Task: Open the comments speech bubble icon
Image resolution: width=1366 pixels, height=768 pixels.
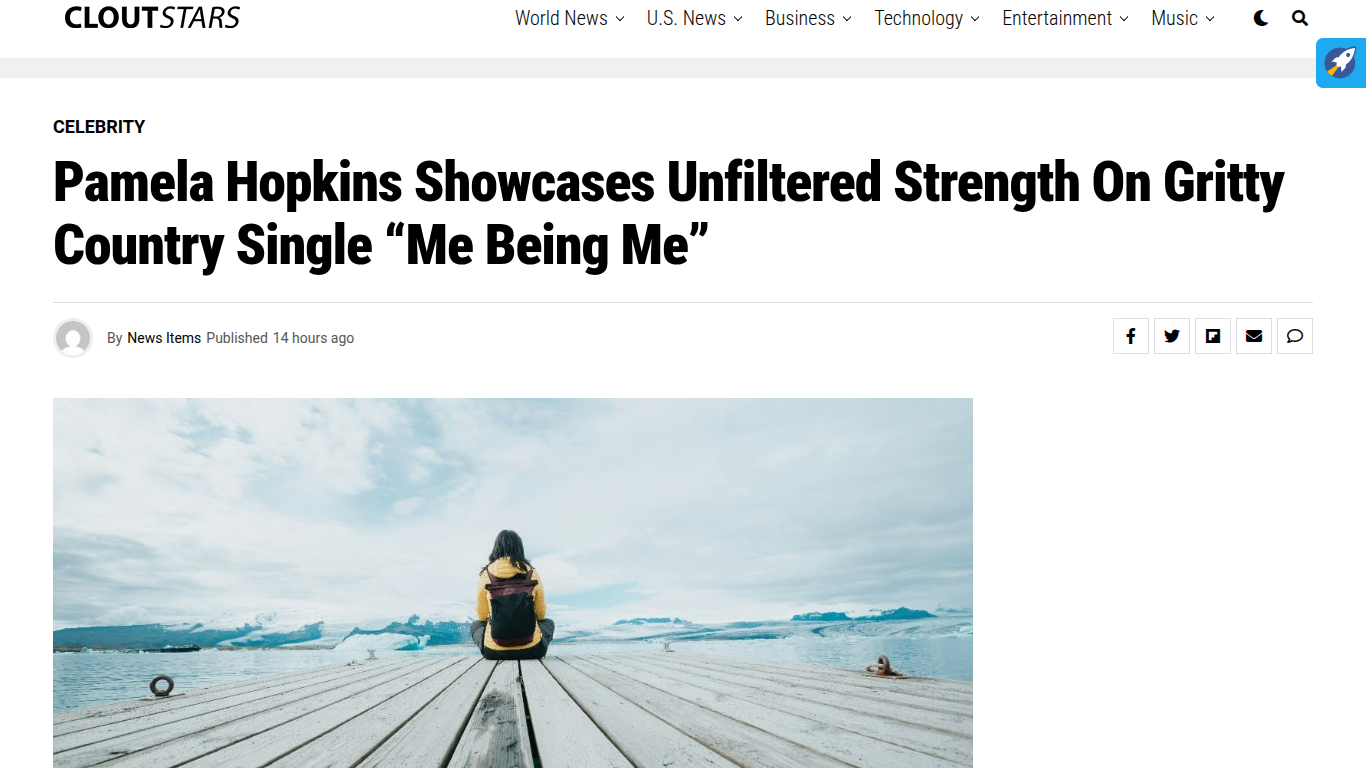Action: (x=1295, y=336)
